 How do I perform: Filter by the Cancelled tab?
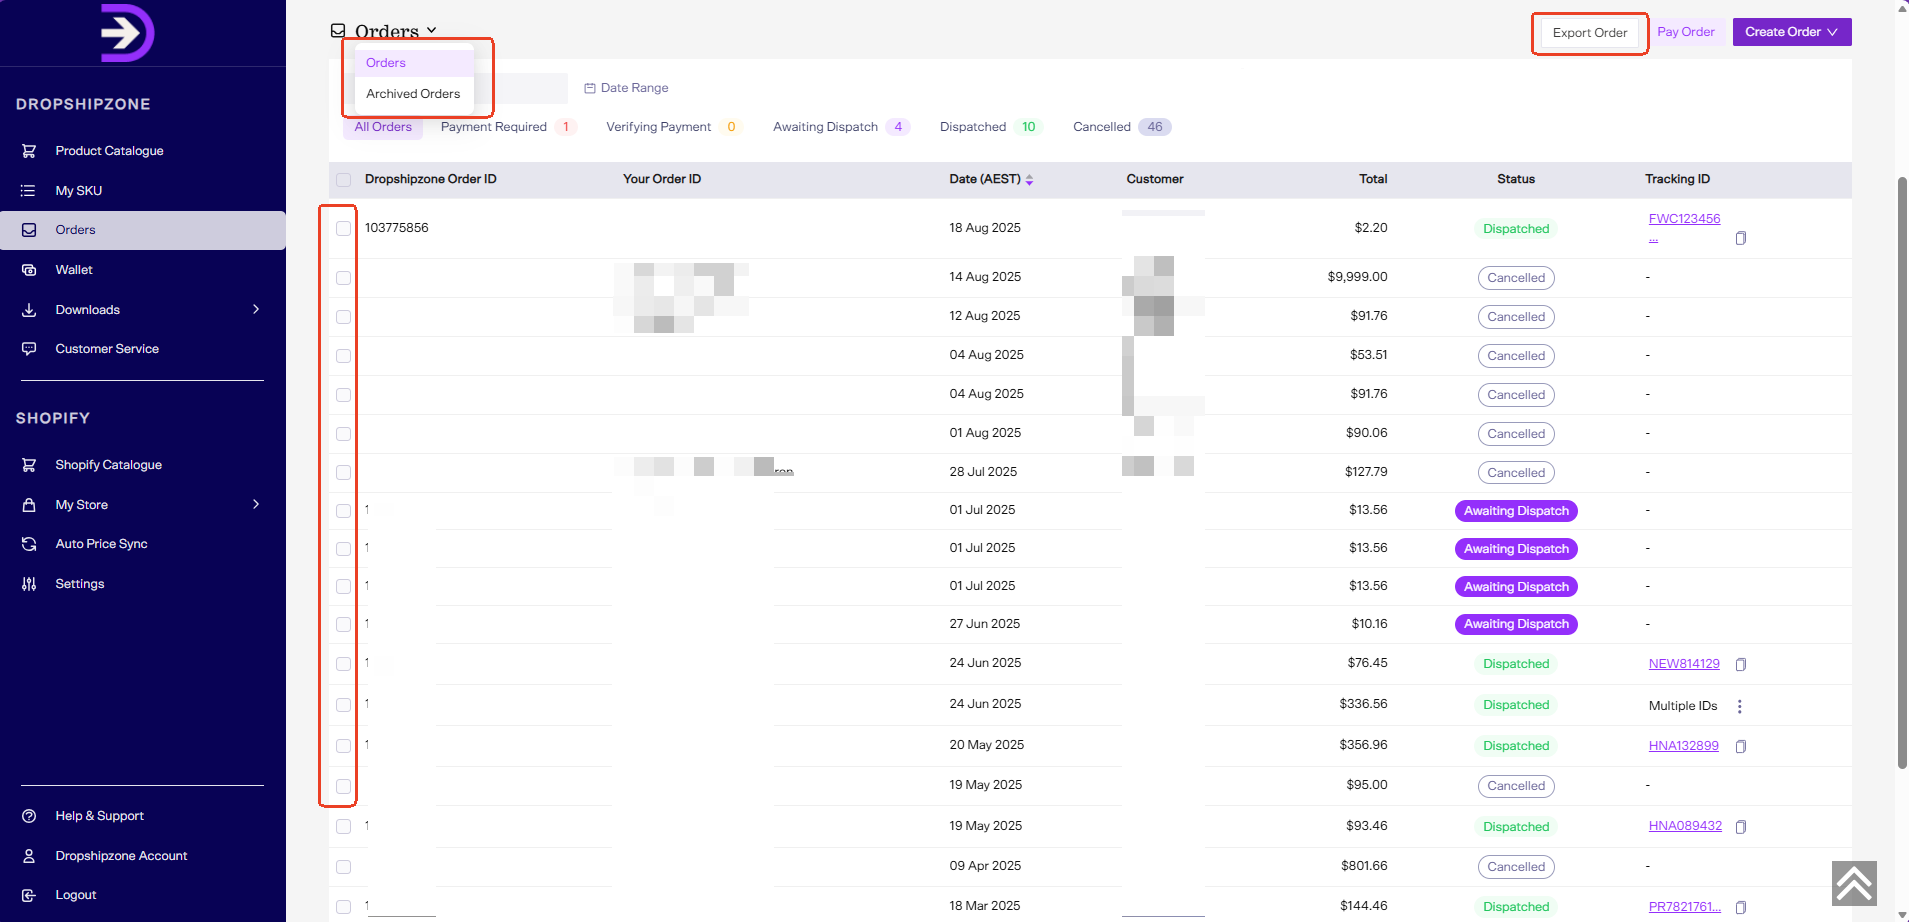[1121, 127]
